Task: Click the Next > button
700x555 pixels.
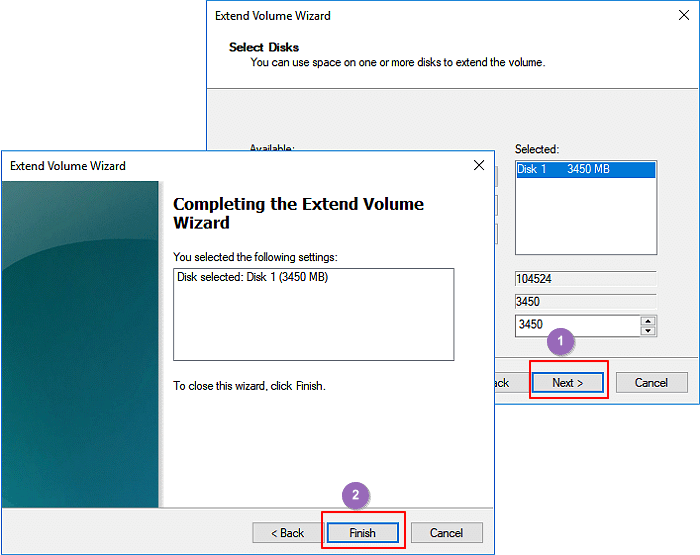Action: coord(567,383)
